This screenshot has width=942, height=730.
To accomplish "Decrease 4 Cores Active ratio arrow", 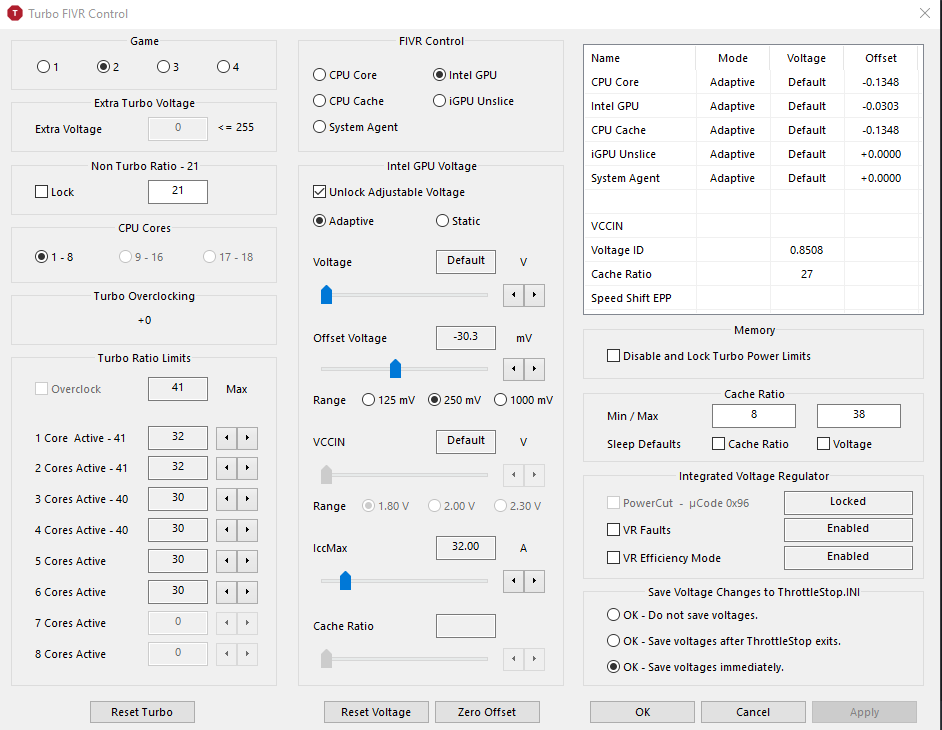I will pyautogui.click(x=226, y=530).
